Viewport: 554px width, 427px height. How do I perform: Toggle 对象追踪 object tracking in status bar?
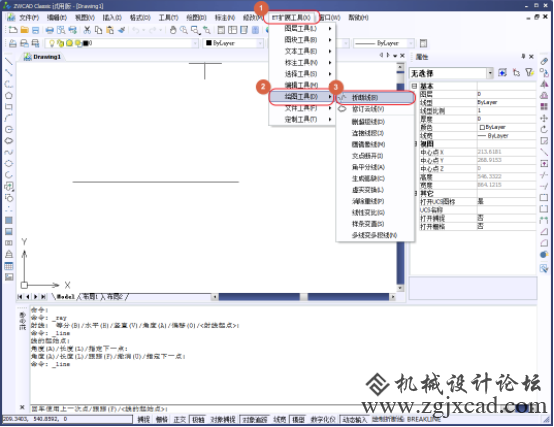pos(254,420)
